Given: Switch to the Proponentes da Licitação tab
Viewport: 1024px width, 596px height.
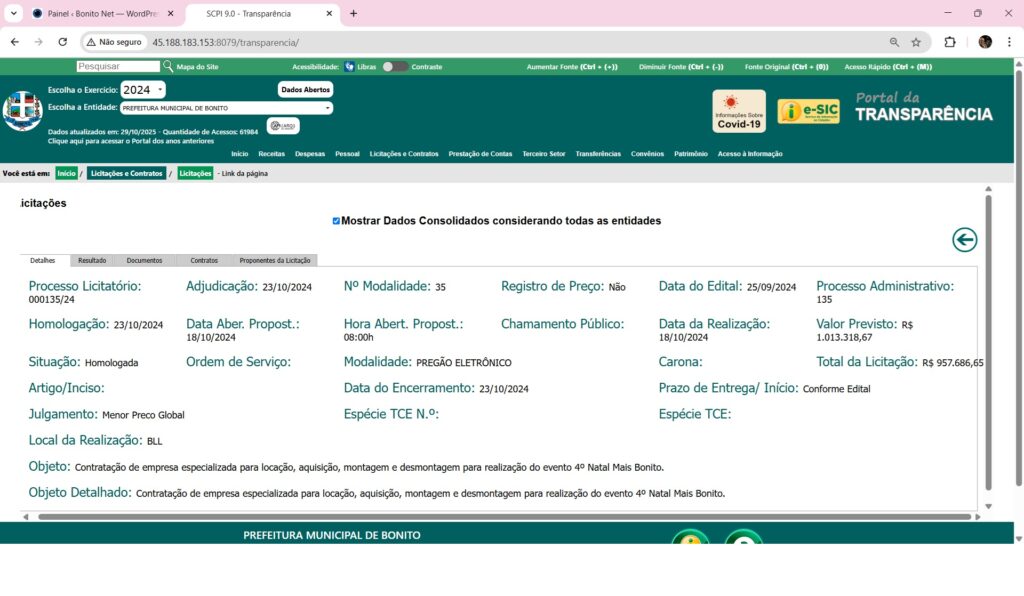Looking at the screenshot, I should pyautogui.click(x=273, y=260).
